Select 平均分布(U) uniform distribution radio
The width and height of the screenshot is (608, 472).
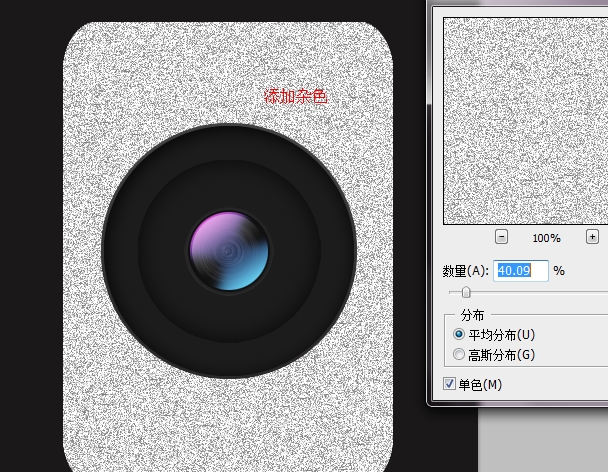(460, 335)
